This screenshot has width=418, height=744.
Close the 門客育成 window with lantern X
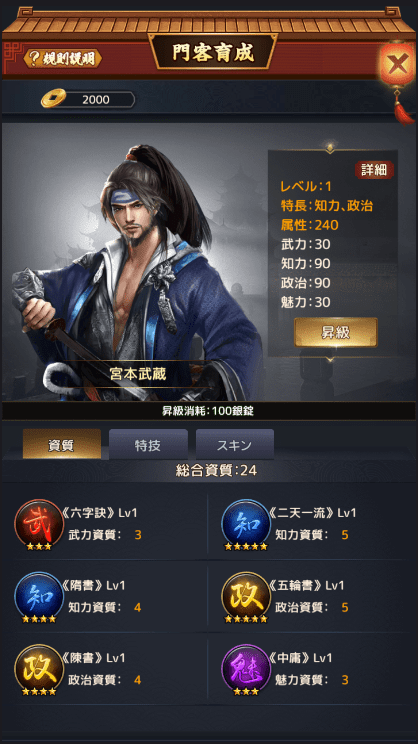pos(397,64)
